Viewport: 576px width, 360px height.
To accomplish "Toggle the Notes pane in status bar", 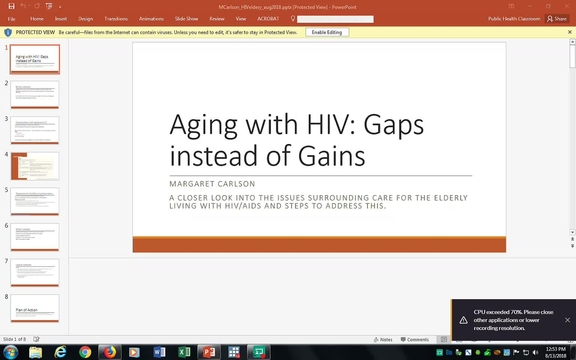I will click(x=383, y=339).
